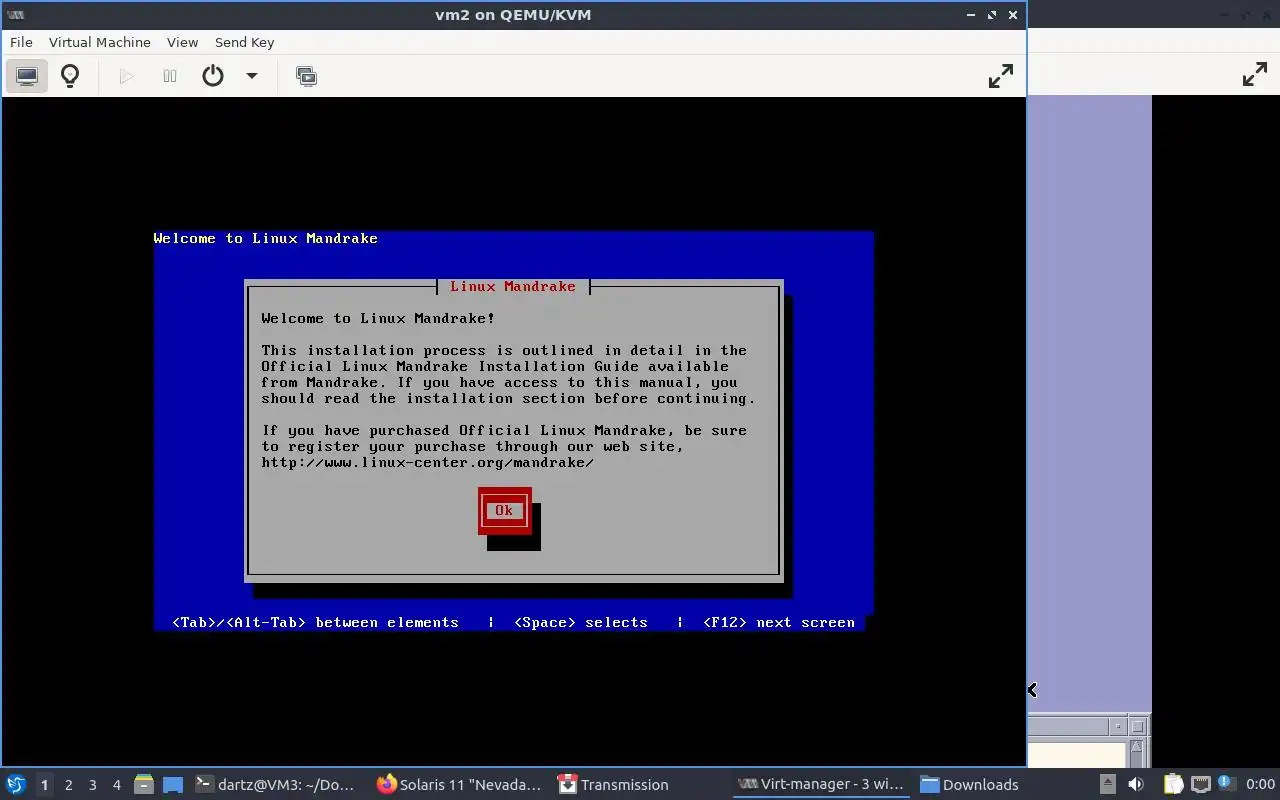Image resolution: width=1280 pixels, height=800 pixels.
Task: Pause the virtual machine
Action: [170, 76]
